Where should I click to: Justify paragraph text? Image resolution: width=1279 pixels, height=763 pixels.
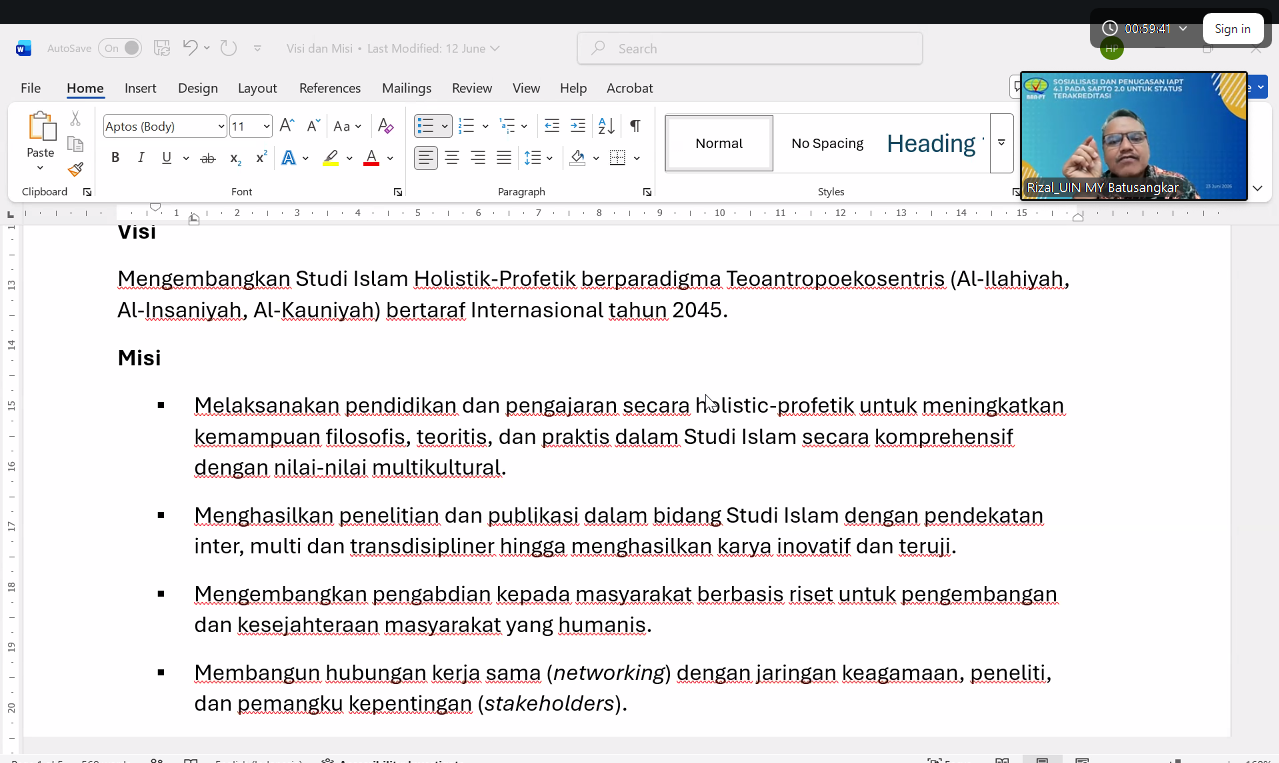click(504, 158)
